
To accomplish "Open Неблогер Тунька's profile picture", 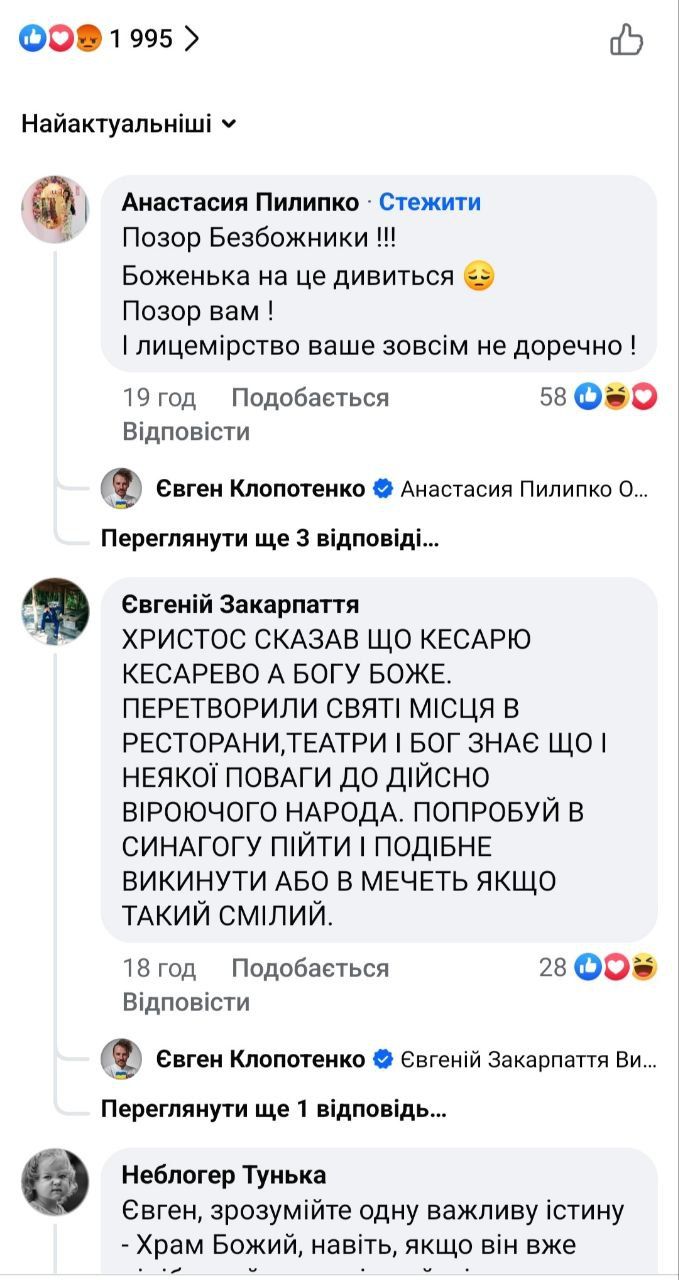I will coord(55,1181).
